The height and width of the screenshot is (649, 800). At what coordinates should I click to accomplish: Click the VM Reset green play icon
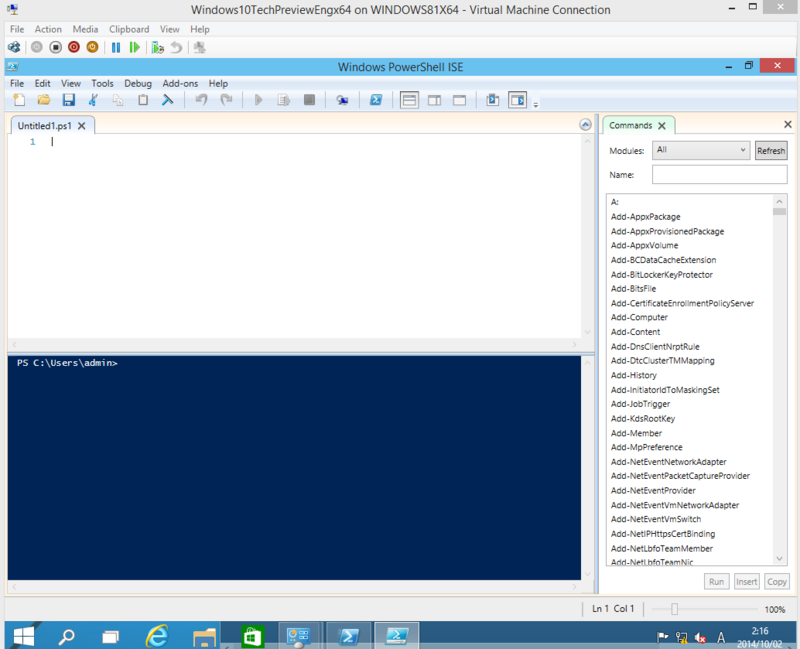(135, 47)
